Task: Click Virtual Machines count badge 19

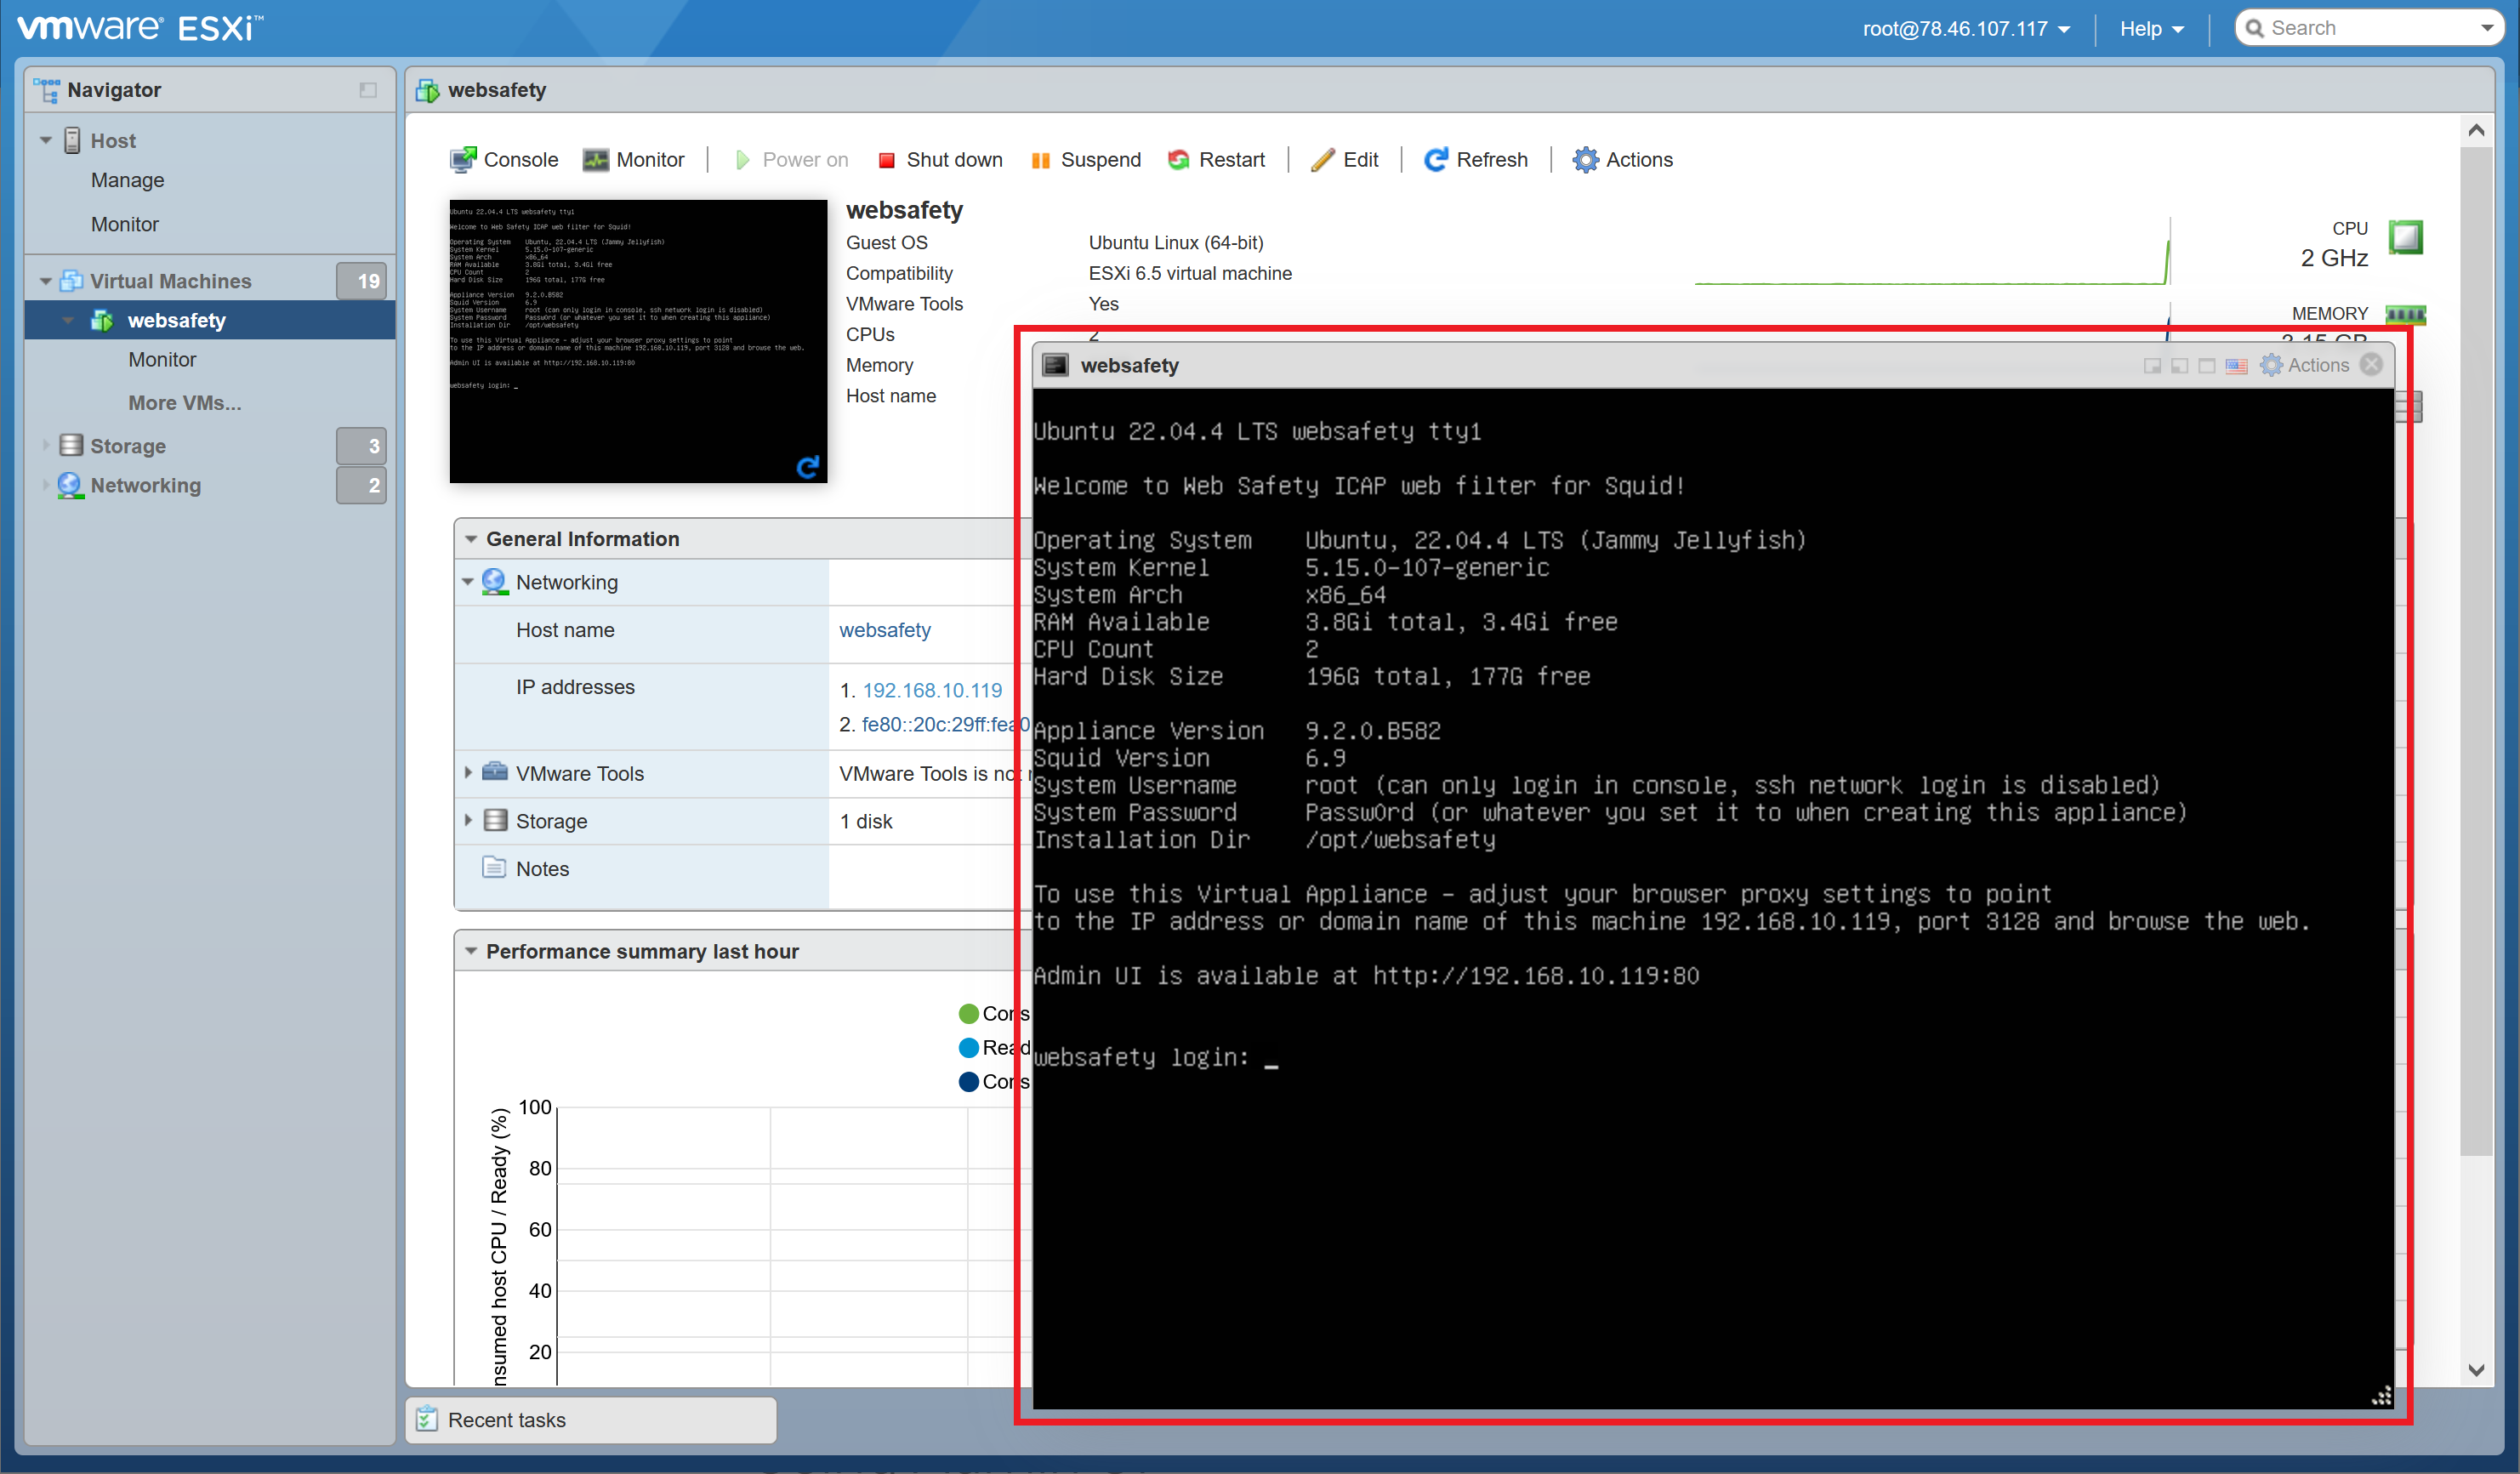Action: click(x=361, y=281)
